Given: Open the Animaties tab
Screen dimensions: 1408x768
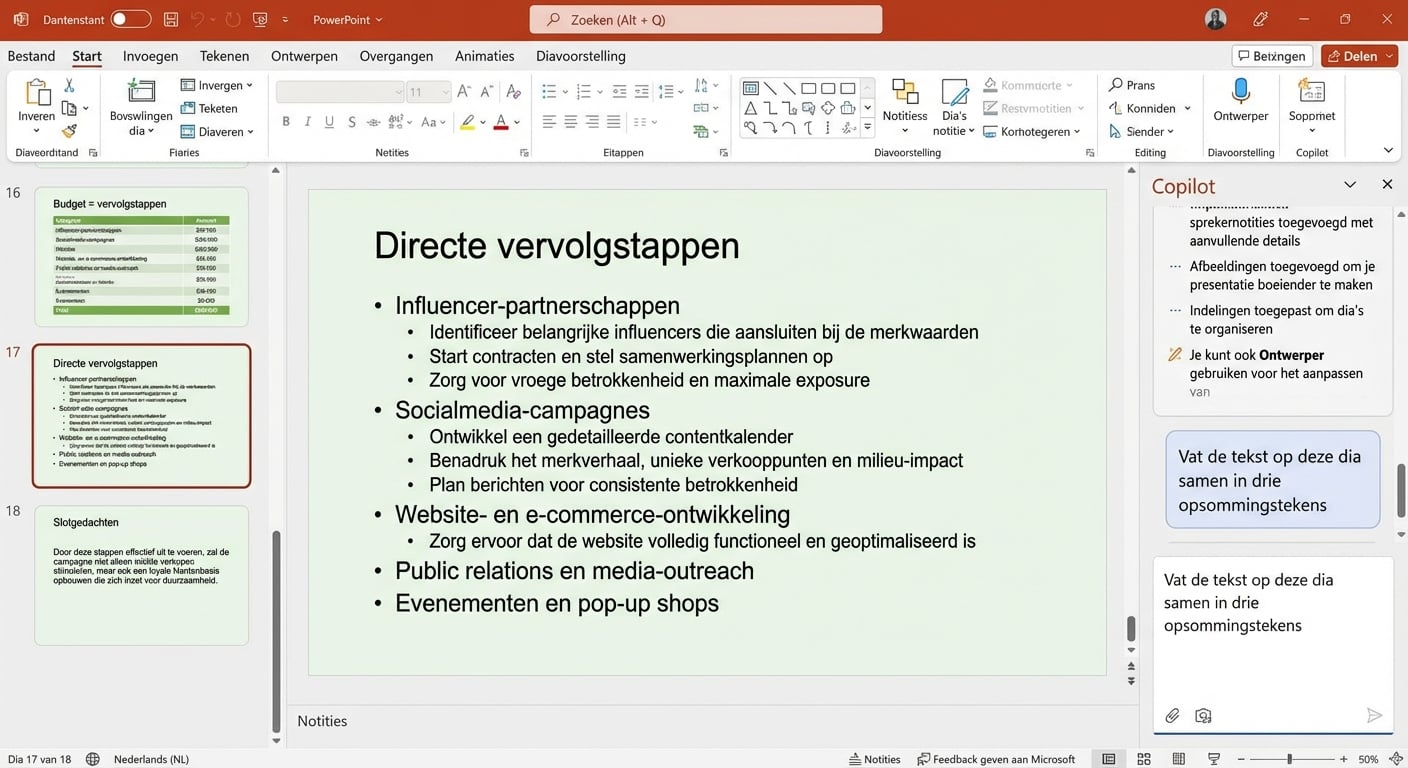Looking at the screenshot, I should (484, 56).
